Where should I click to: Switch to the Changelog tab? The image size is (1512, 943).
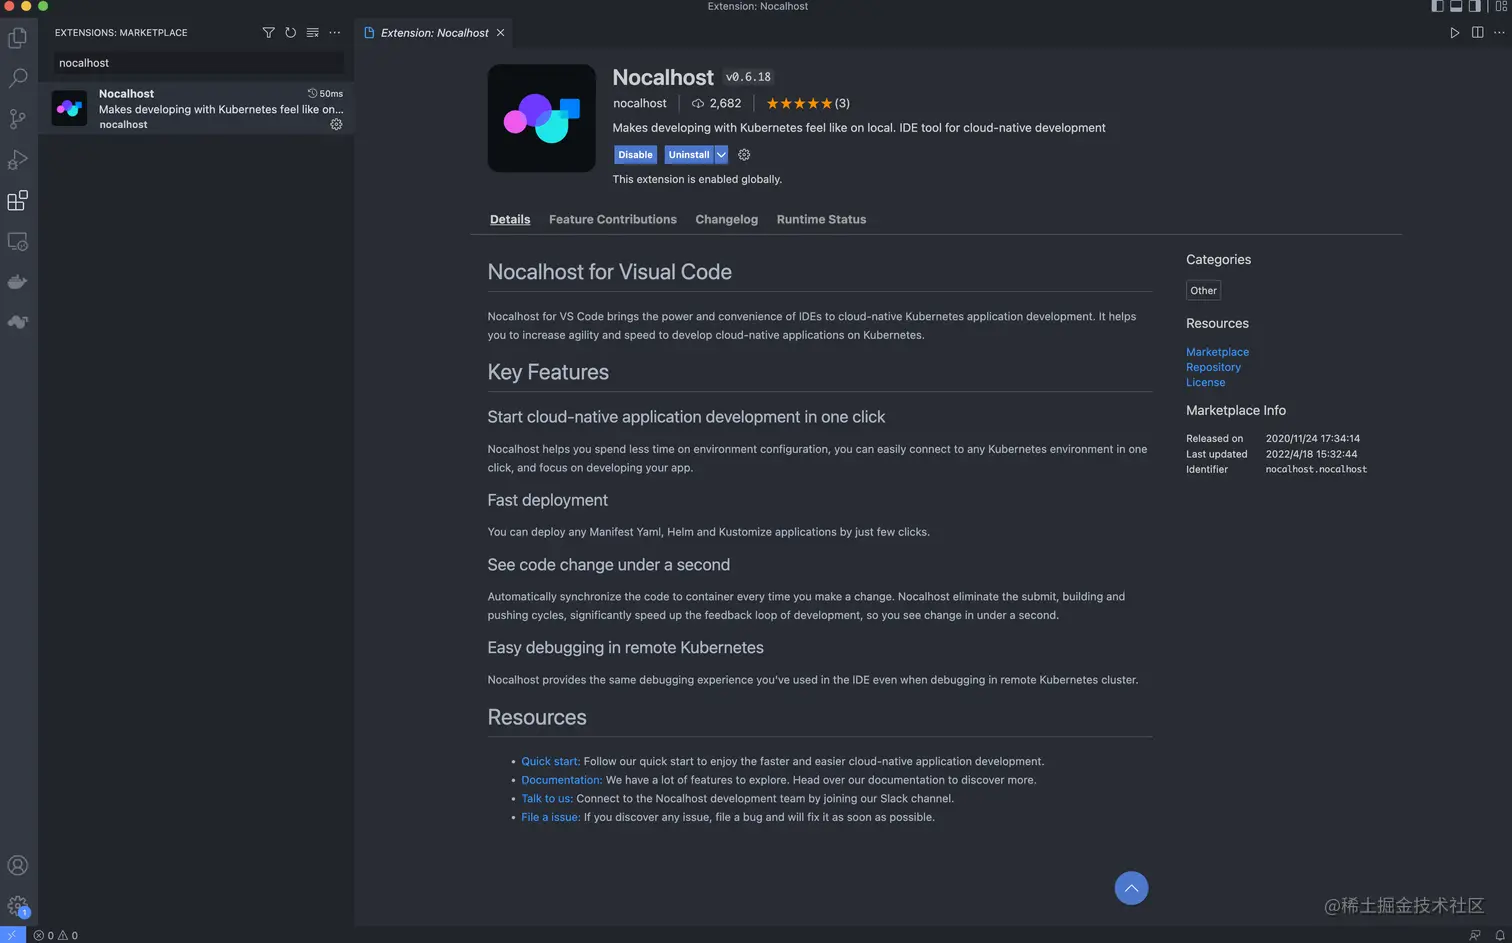[727, 219]
